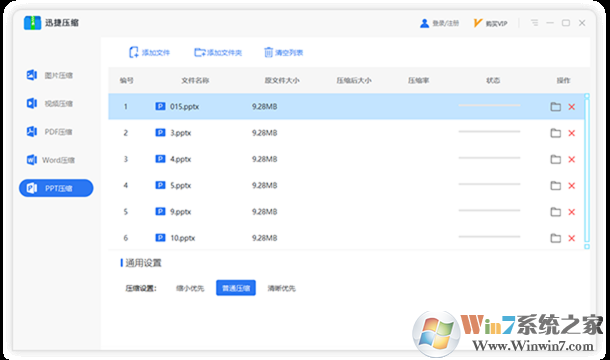
Task: Open the video compression sidebar tab
Action: pyautogui.click(x=49, y=104)
